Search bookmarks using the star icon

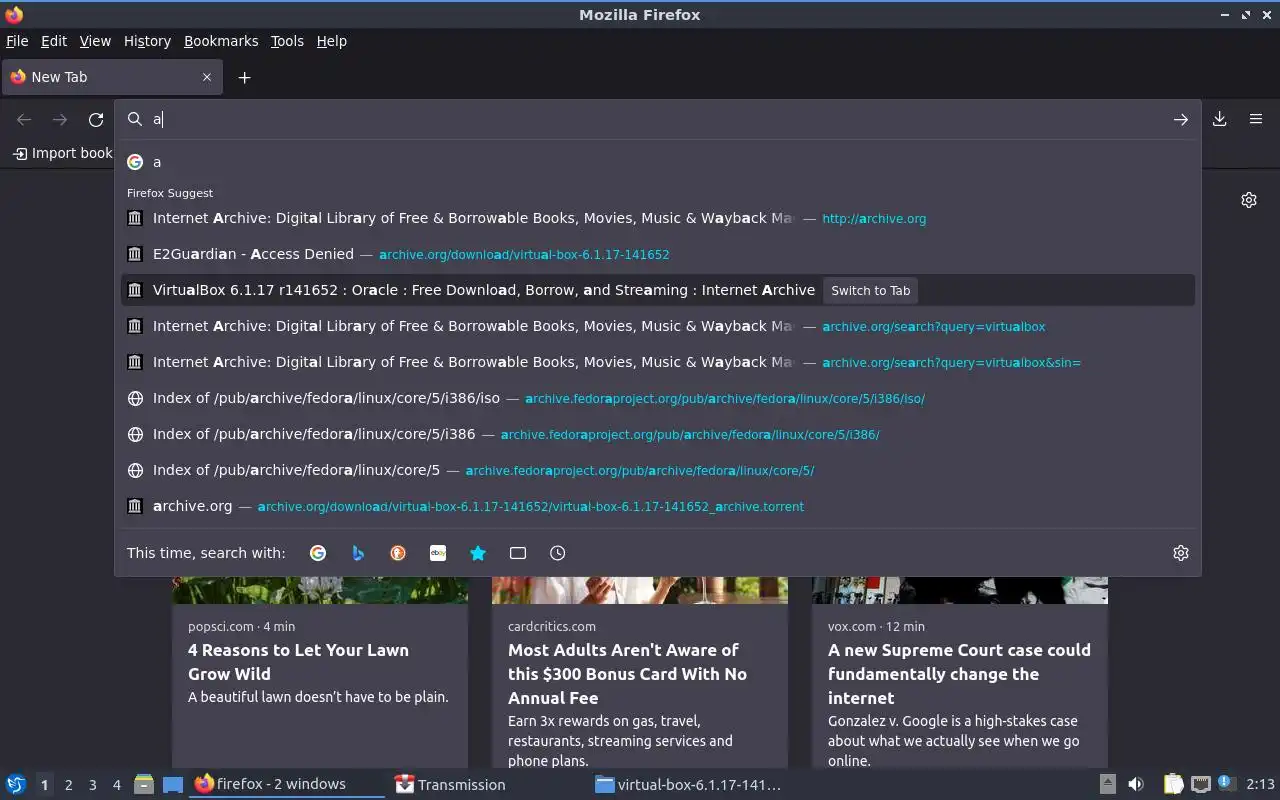(x=478, y=553)
